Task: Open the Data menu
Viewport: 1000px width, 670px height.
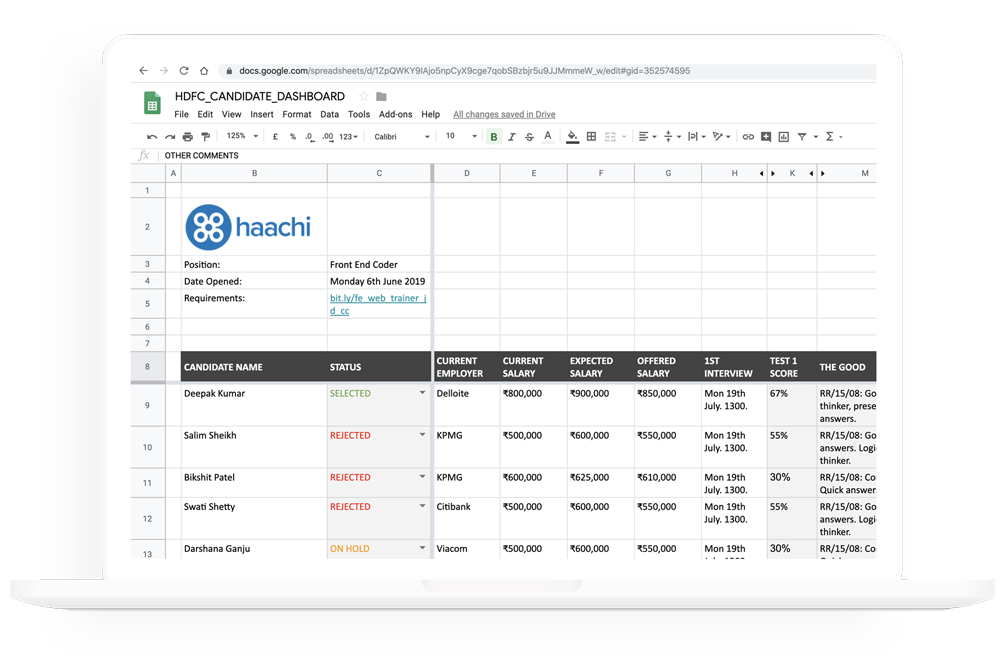Action: tap(329, 114)
